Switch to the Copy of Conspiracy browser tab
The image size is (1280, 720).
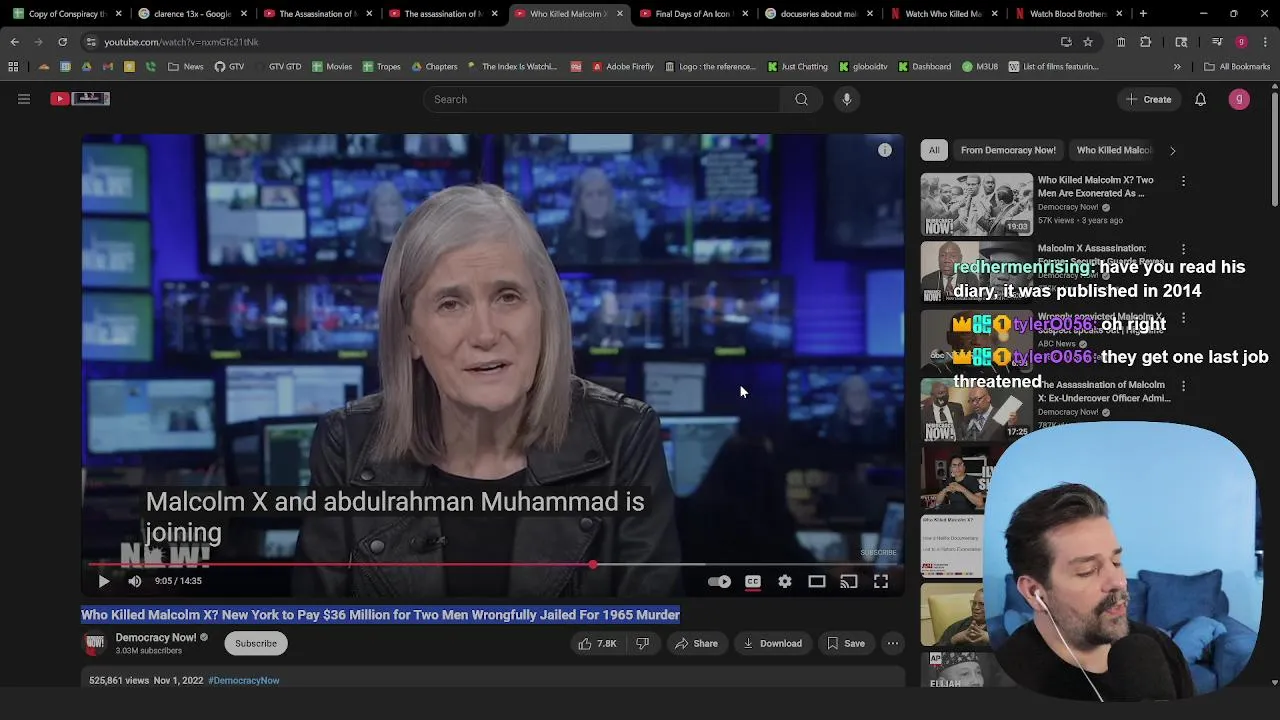(66, 14)
